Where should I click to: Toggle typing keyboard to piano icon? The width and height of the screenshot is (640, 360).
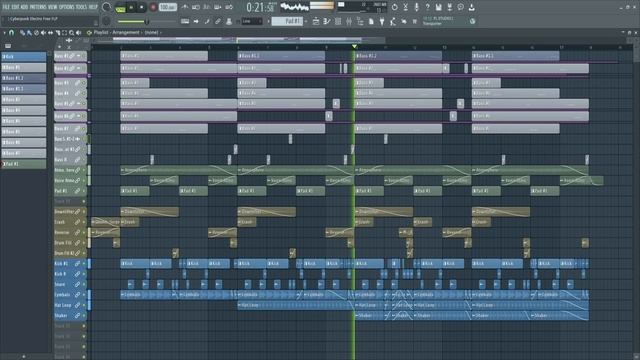pyautogui.click(x=185, y=21)
